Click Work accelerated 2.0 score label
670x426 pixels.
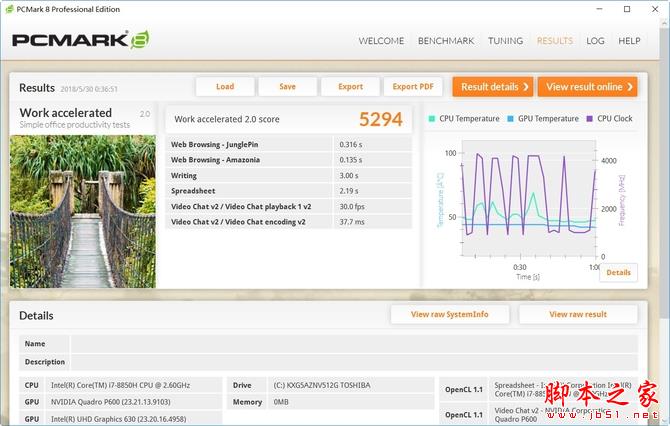pyautogui.click(x=227, y=119)
